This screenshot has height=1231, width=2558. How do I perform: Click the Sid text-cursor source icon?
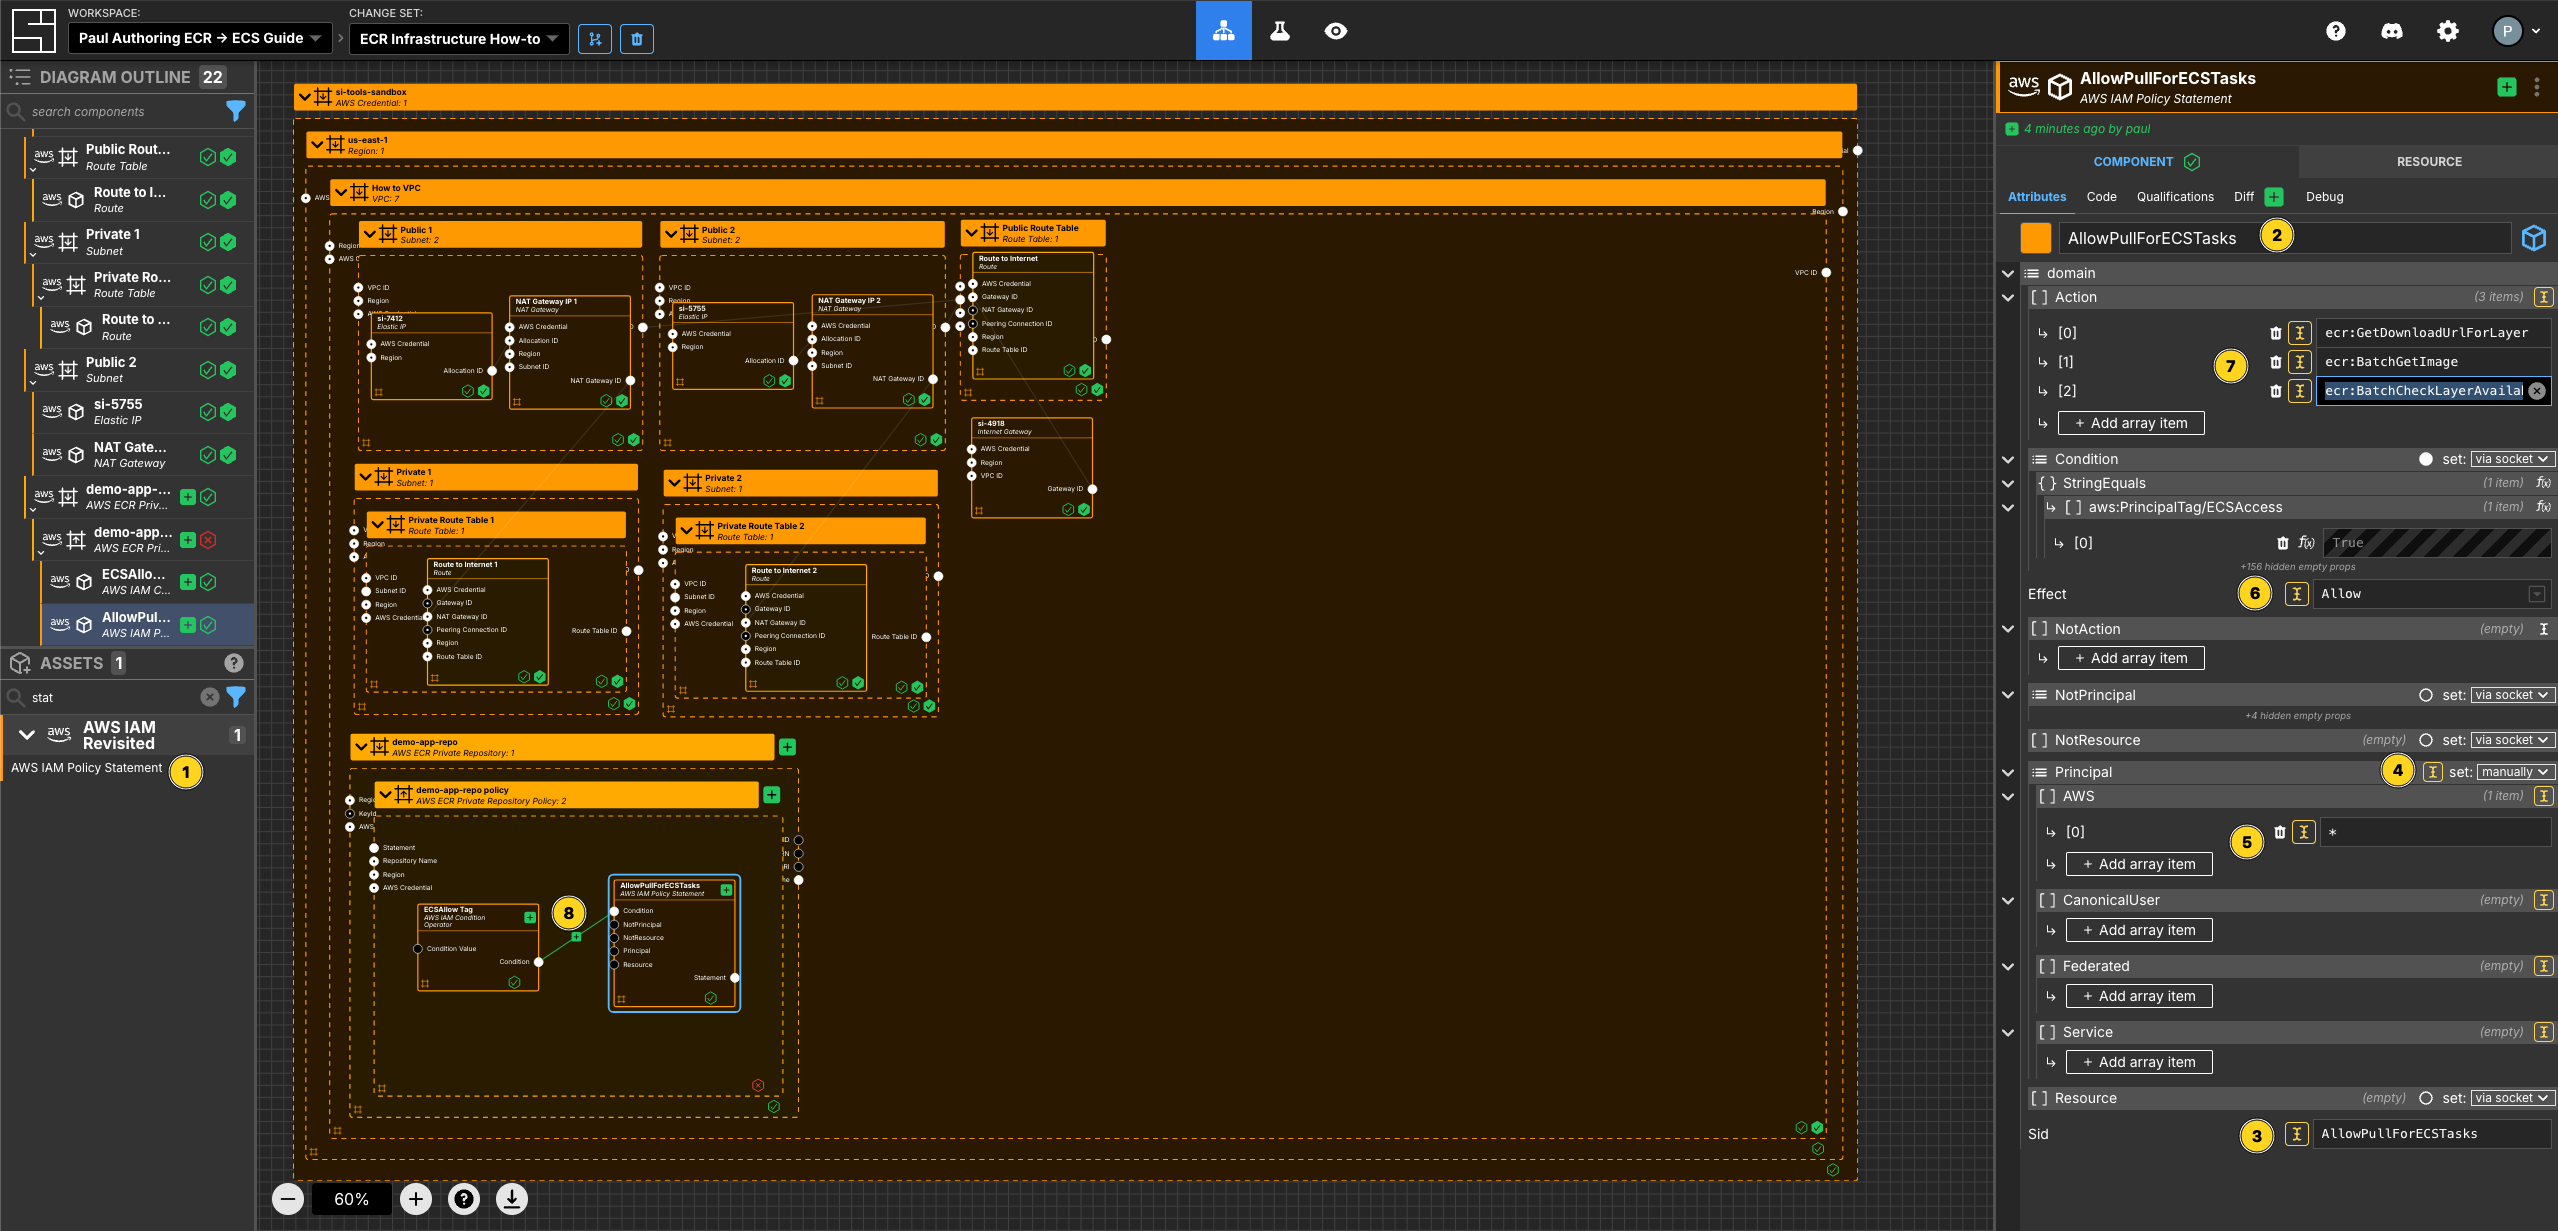point(2297,1134)
